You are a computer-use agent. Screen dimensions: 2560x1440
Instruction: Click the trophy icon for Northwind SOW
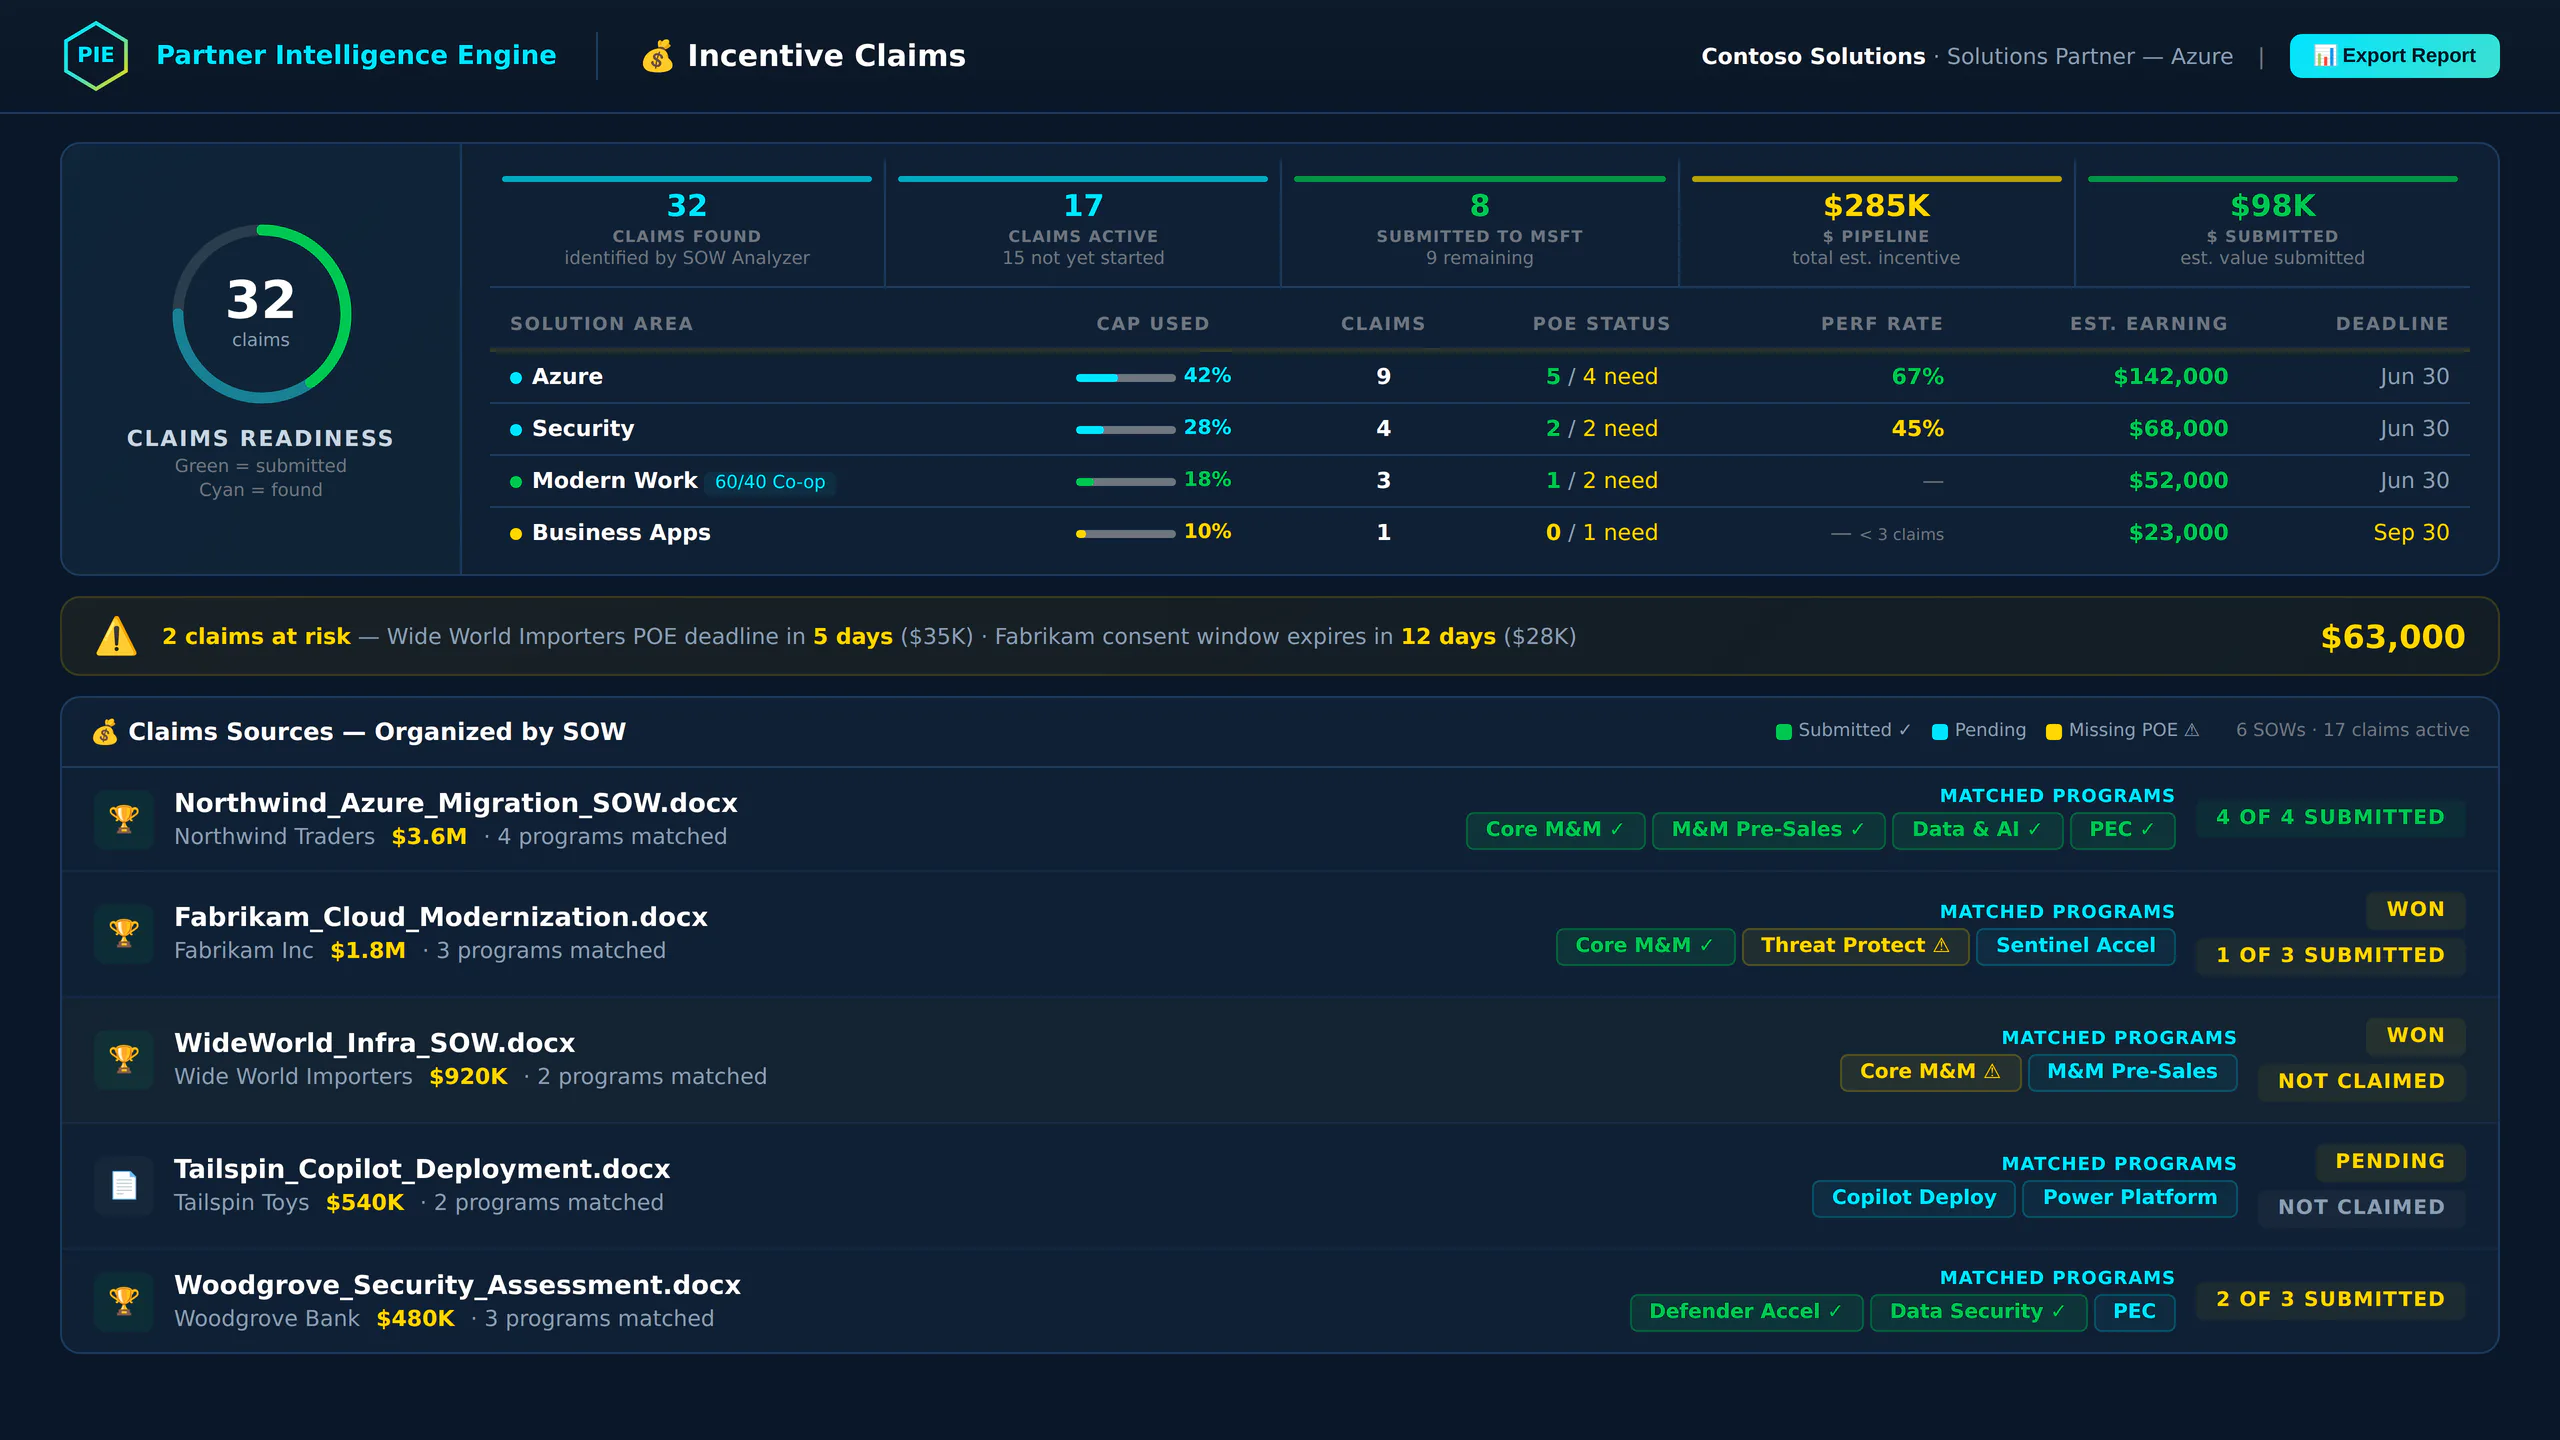(x=124, y=819)
